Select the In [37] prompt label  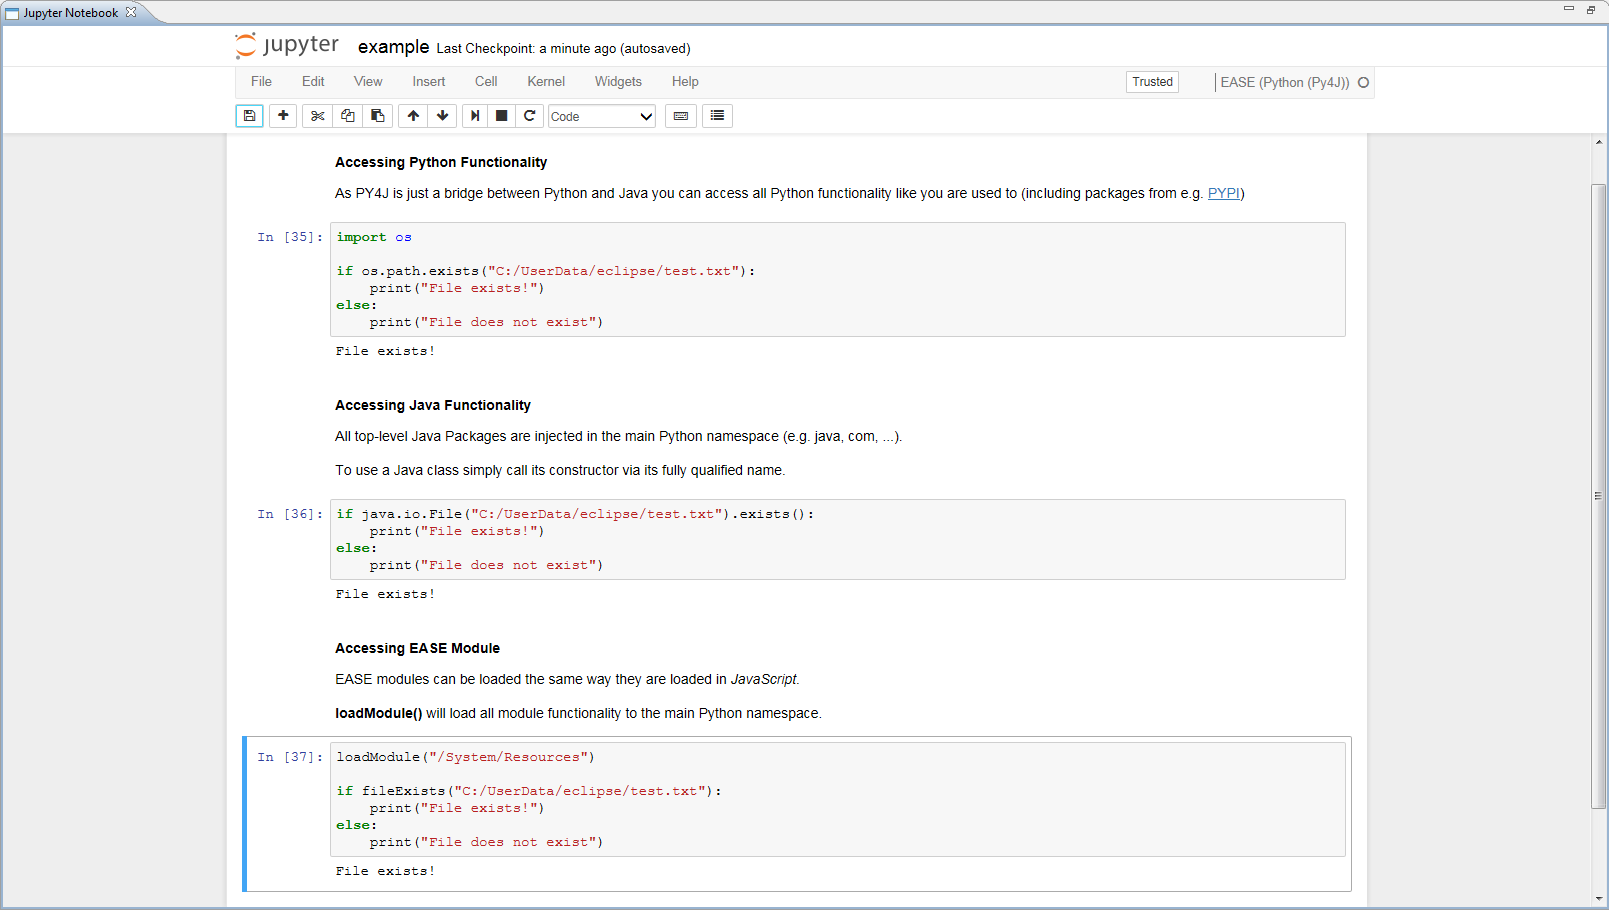click(x=289, y=757)
